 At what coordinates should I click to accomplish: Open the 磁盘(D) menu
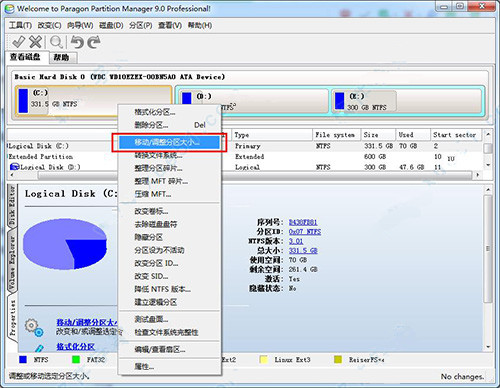(111, 25)
